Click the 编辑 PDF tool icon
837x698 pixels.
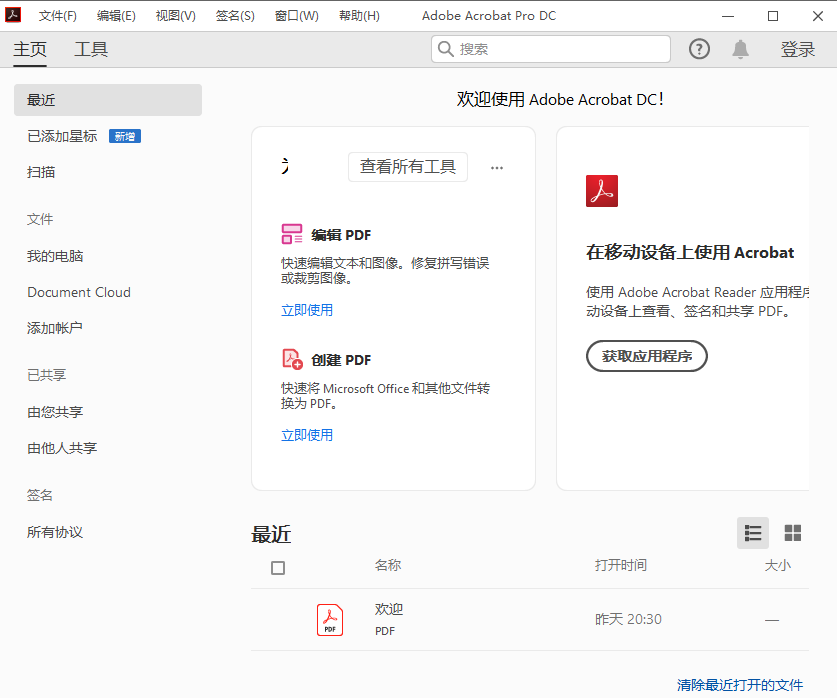[x=292, y=235]
